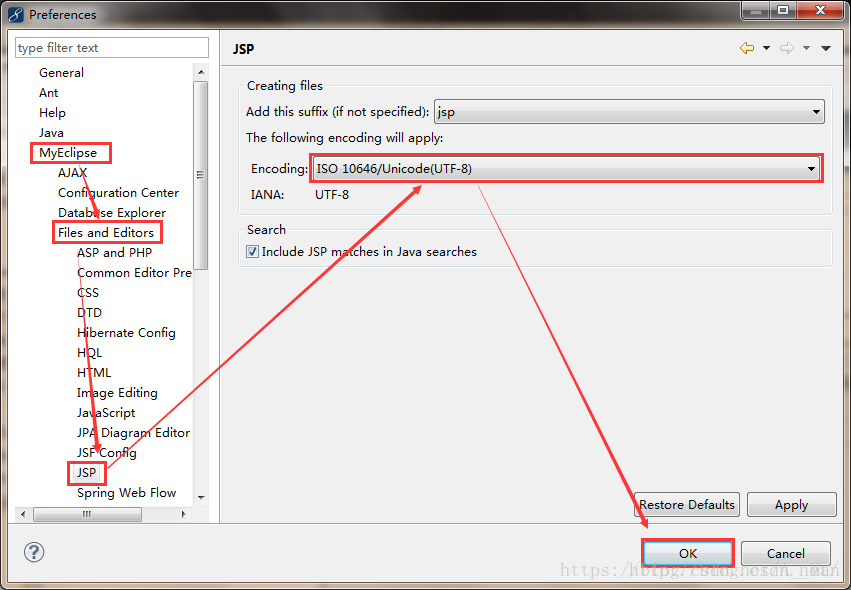Open back history dropdown arrow

click(x=766, y=48)
